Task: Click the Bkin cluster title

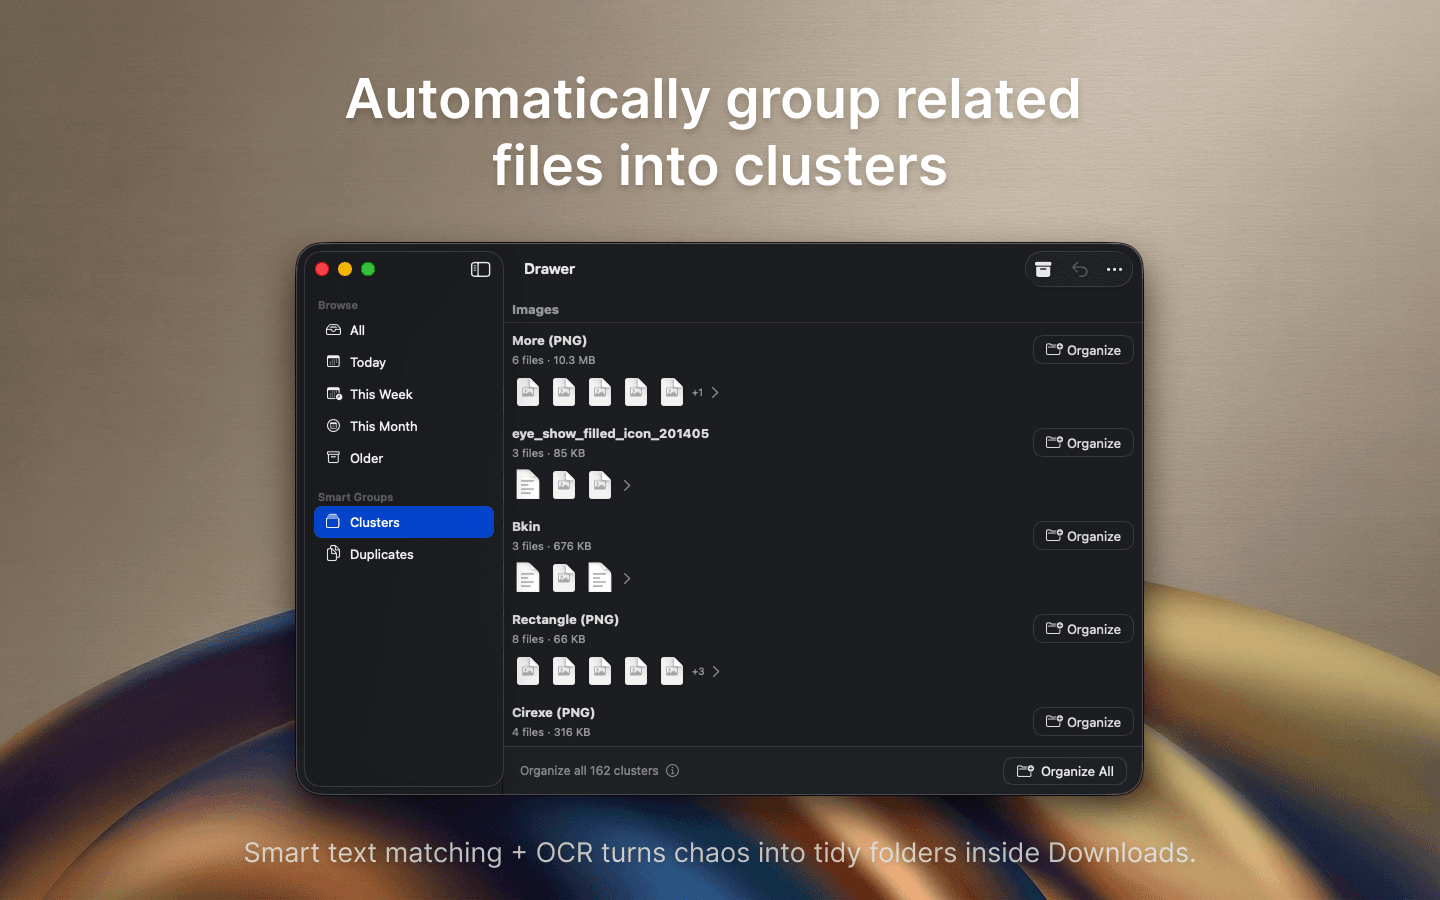Action: (526, 526)
